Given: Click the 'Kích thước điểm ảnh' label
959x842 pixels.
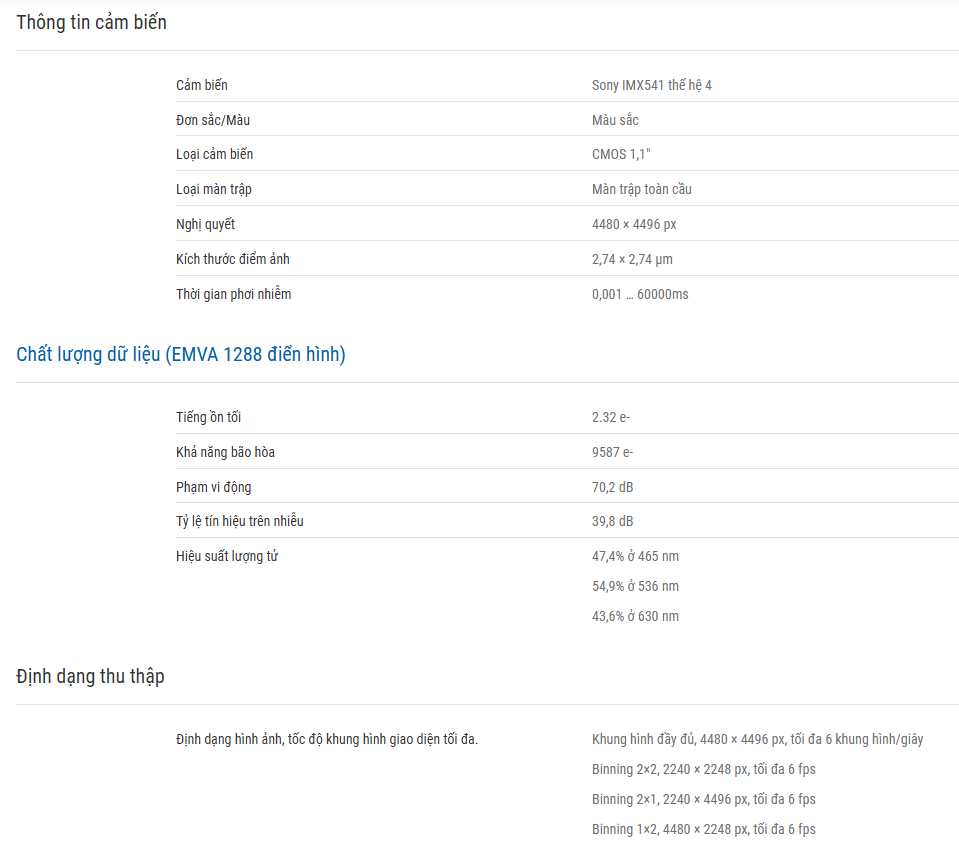Looking at the screenshot, I should 233,259.
